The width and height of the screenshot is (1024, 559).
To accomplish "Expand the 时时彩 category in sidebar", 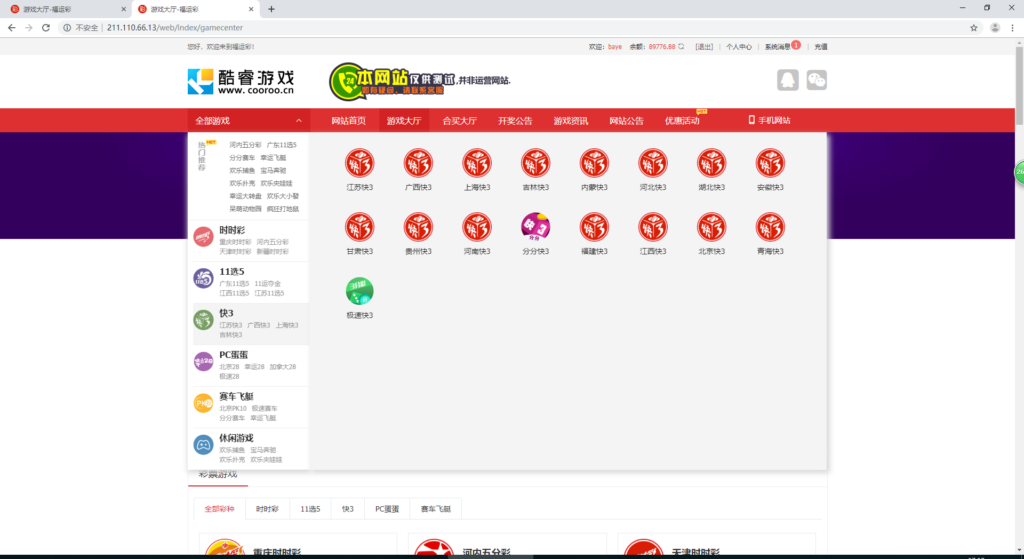I will tap(232, 230).
